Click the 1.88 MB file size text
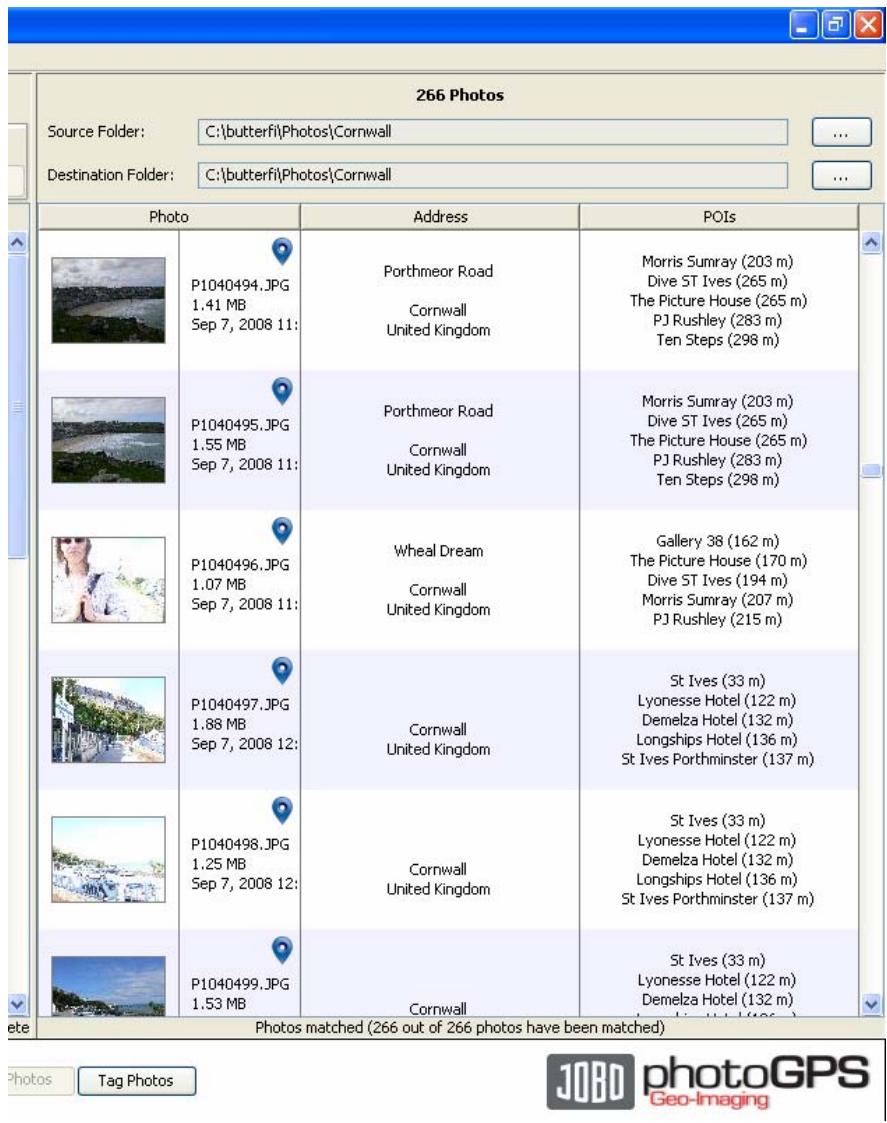 click(219, 724)
